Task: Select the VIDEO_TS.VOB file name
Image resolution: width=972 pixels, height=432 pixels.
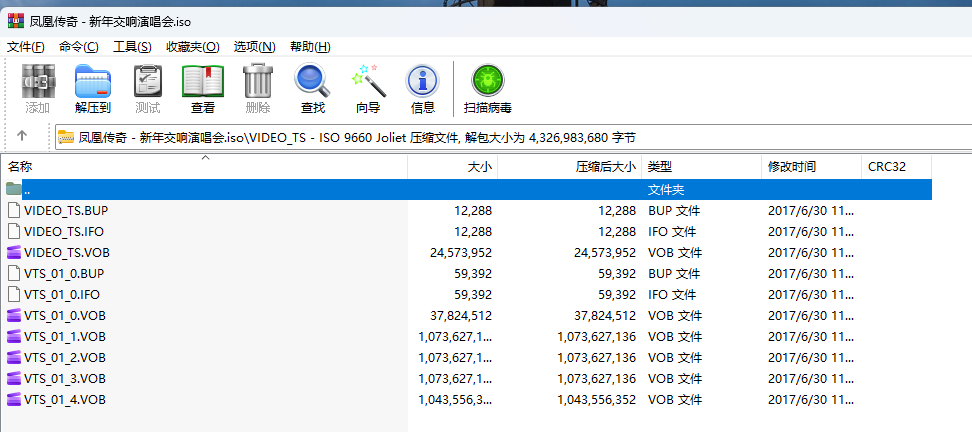Action: pos(67,253)
